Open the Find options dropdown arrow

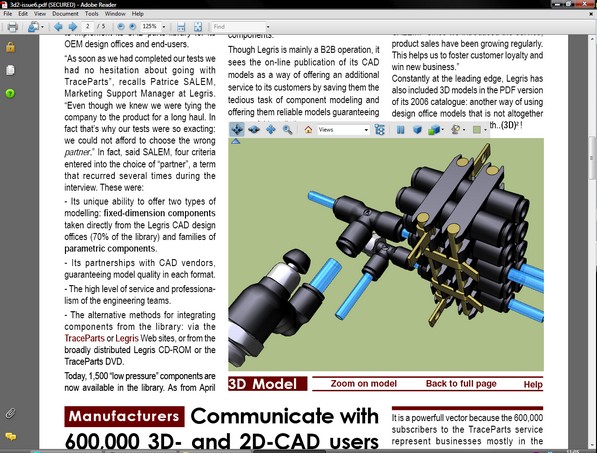[x=268, y=27]
